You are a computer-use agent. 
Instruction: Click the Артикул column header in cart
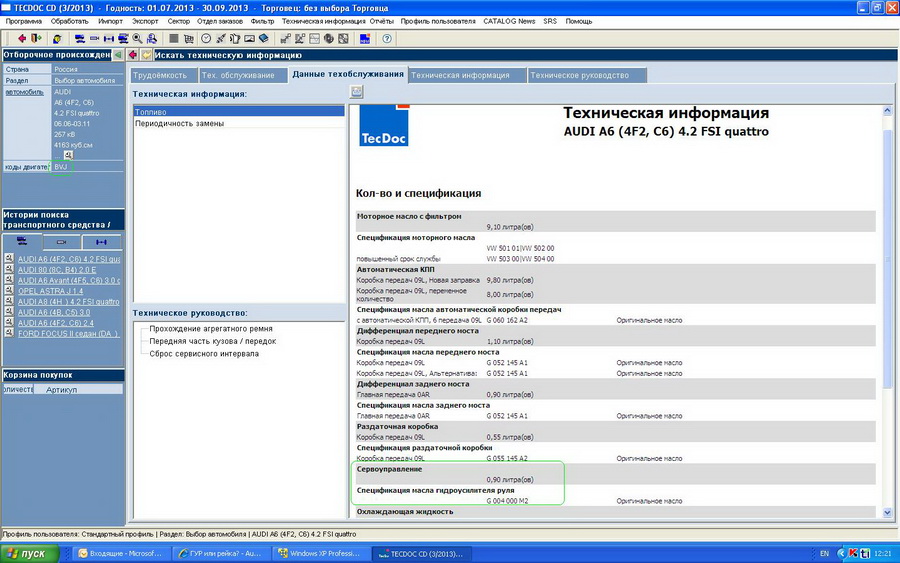click(x=78, y=390)
